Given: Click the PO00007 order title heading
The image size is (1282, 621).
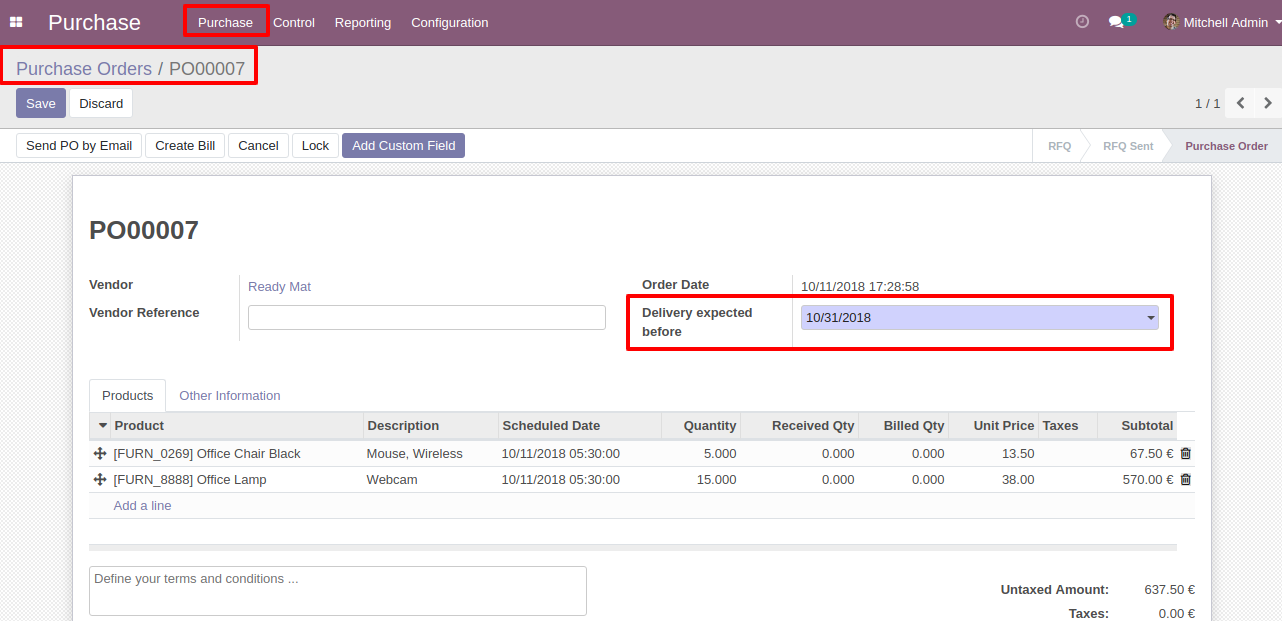Looking at the screenshot, I should pos(144,231).
